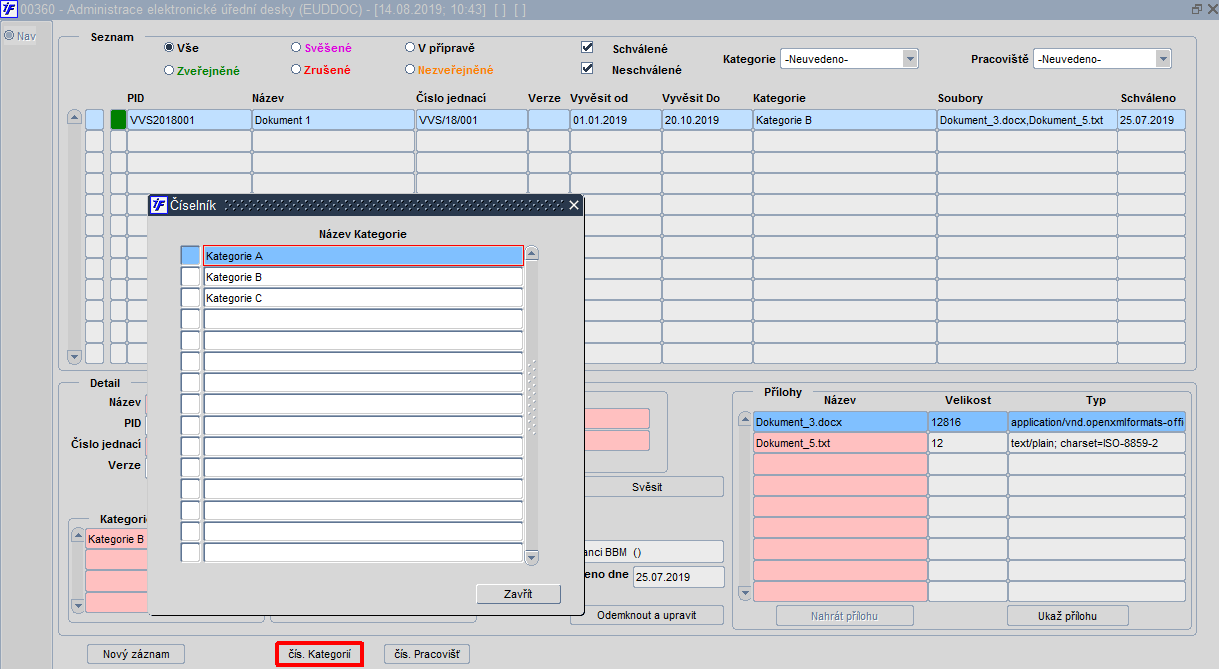1219x669 pixels.
Task: Click the Nav radio button
Action: tap(9, 36)
